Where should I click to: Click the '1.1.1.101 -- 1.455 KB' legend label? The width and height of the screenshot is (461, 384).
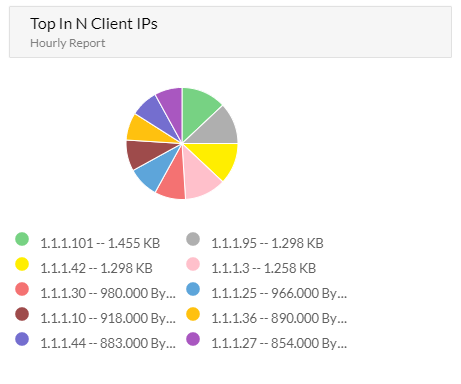(100, 243)
